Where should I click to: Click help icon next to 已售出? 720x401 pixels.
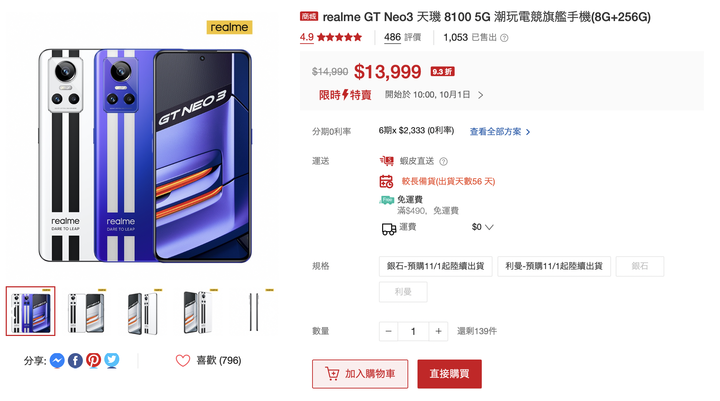[504, 38]
